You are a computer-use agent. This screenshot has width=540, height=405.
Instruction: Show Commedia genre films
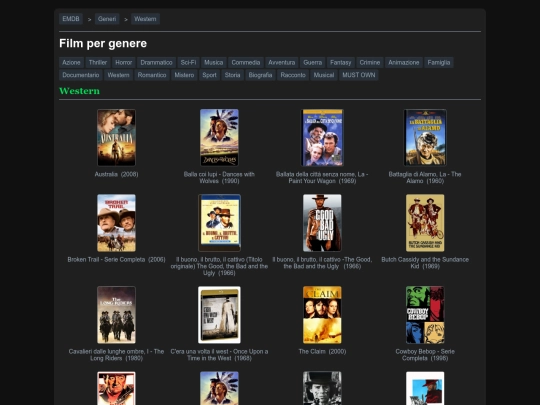pyautogui.click(x=246, y=62)
